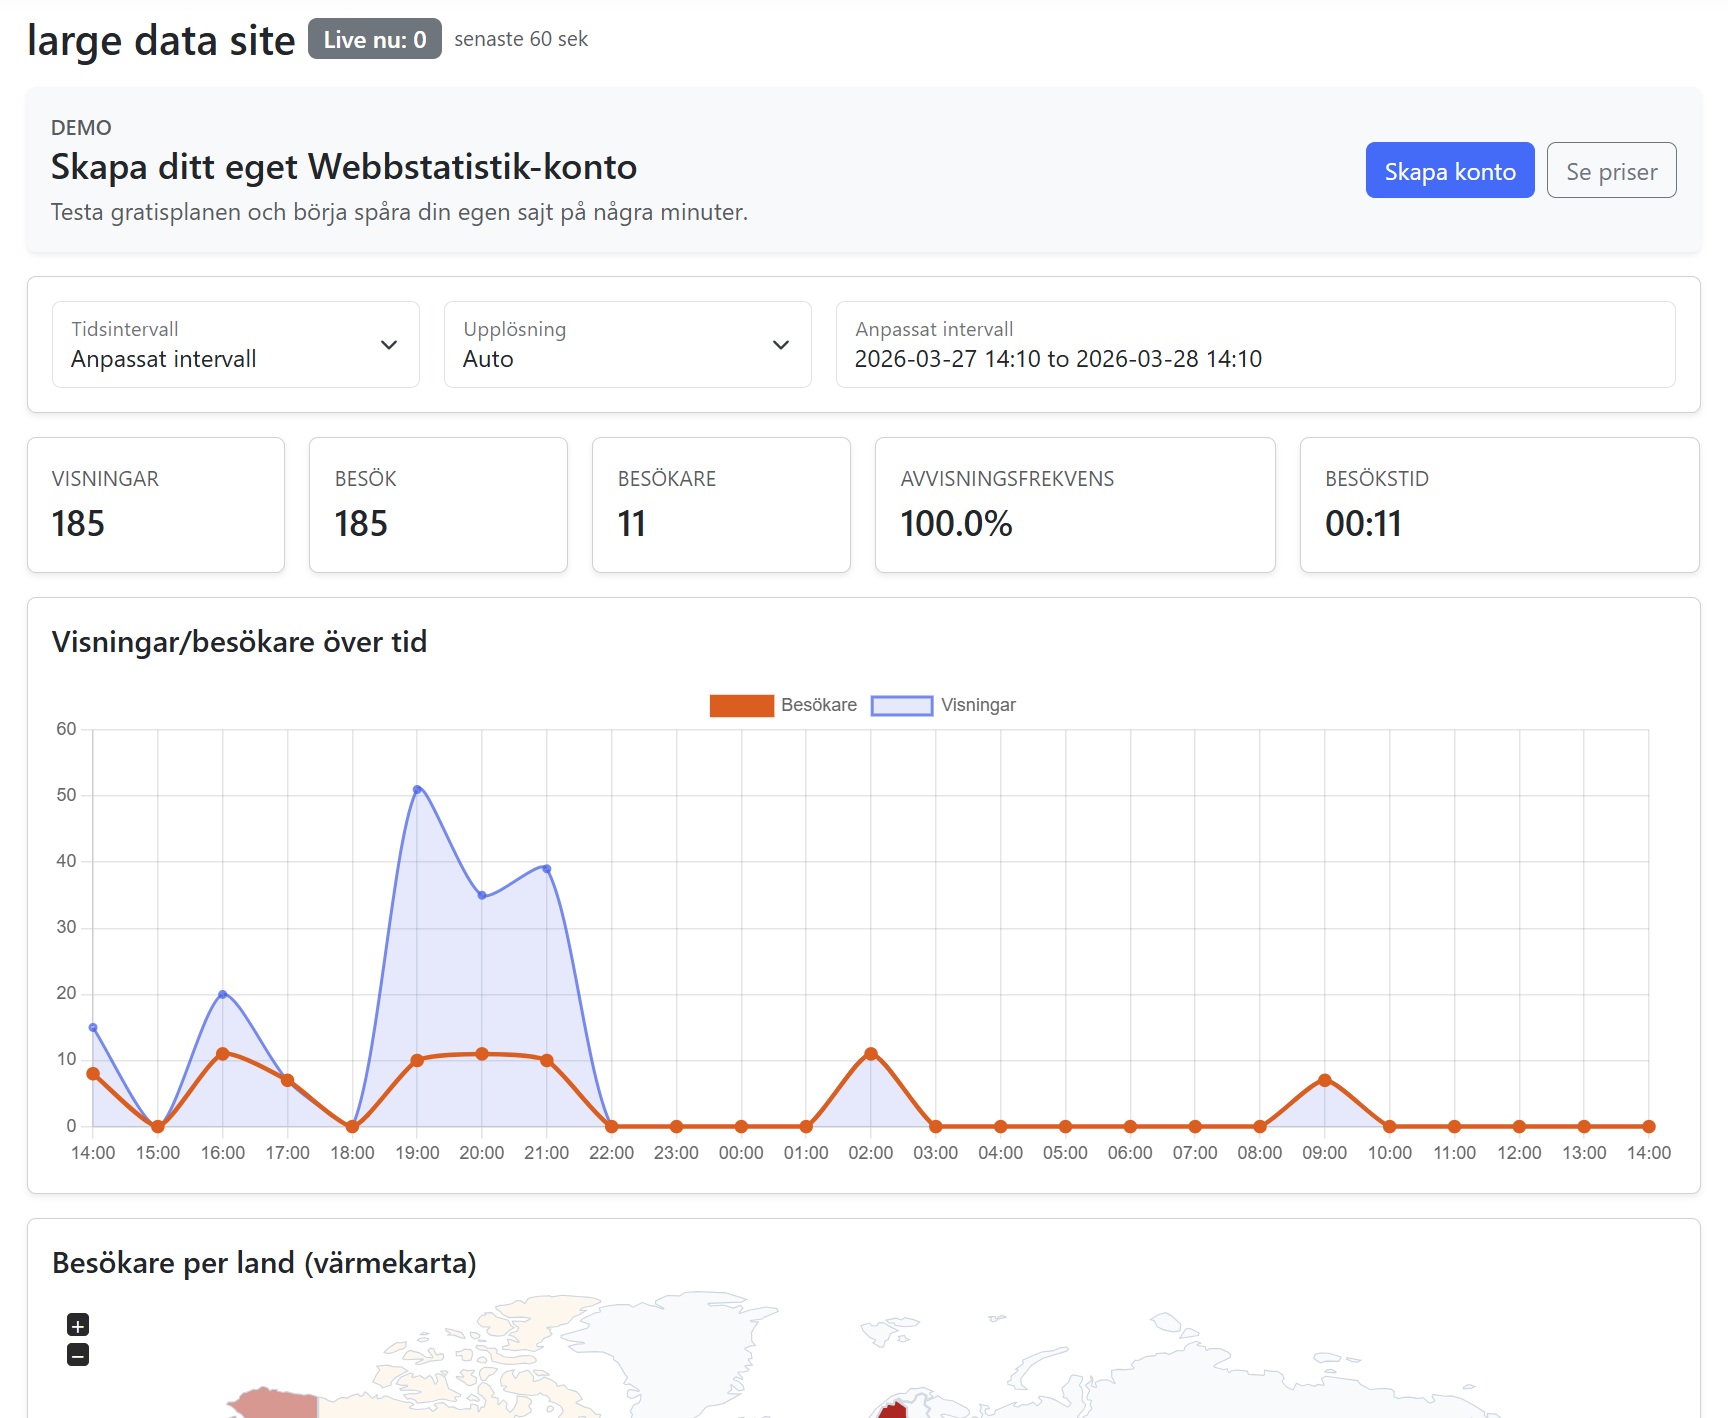Click the BESÖK 185 stat card
This screenshot has width=1728, height=1418.
439,505
